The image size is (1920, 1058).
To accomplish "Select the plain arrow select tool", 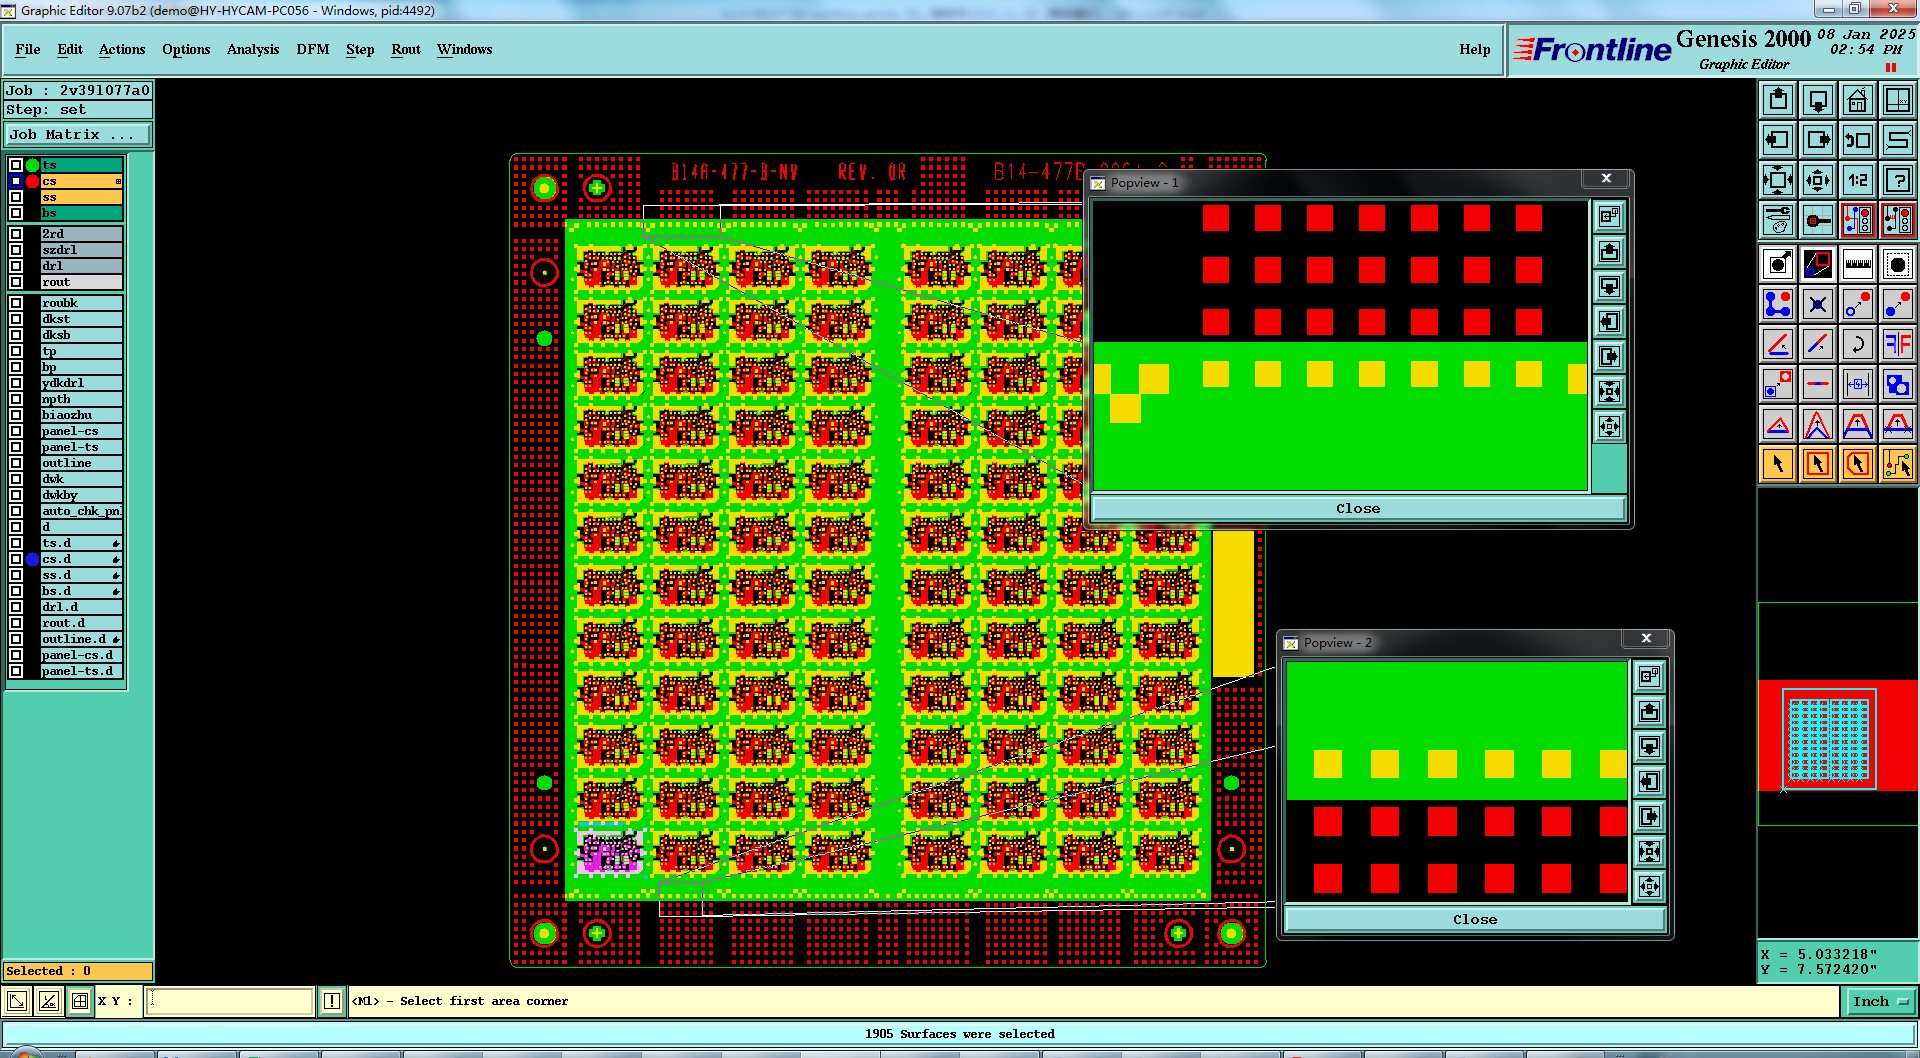I will 1778,464.
